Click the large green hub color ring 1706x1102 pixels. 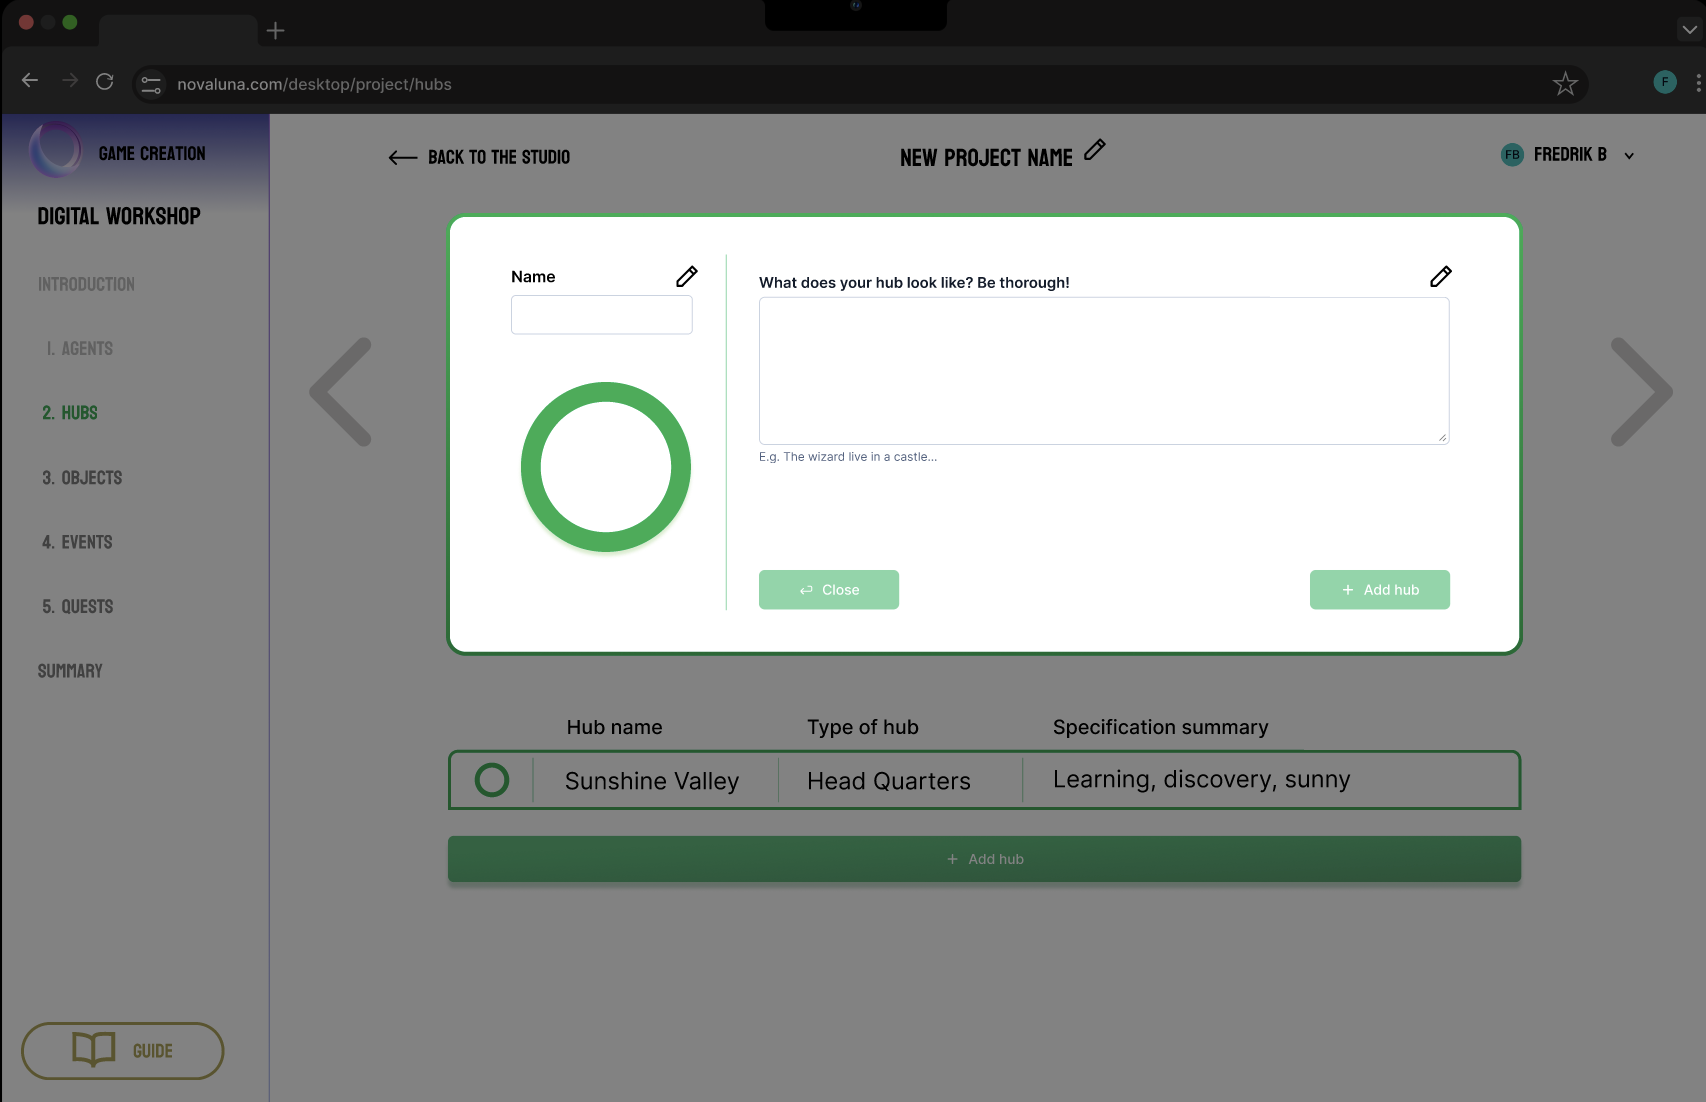[x=606, y=467]
